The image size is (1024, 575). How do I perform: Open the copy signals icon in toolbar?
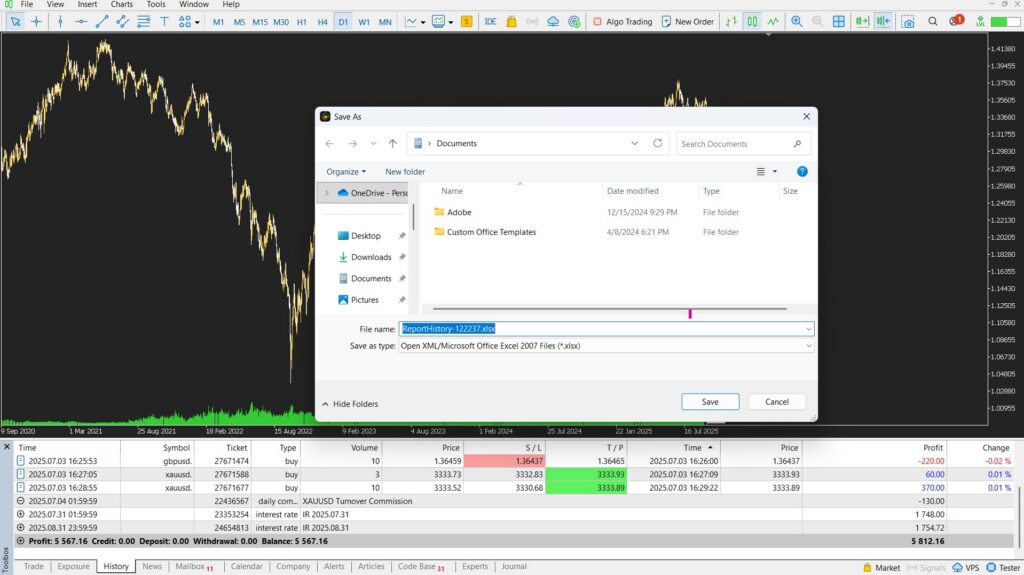tap(574, 22)
